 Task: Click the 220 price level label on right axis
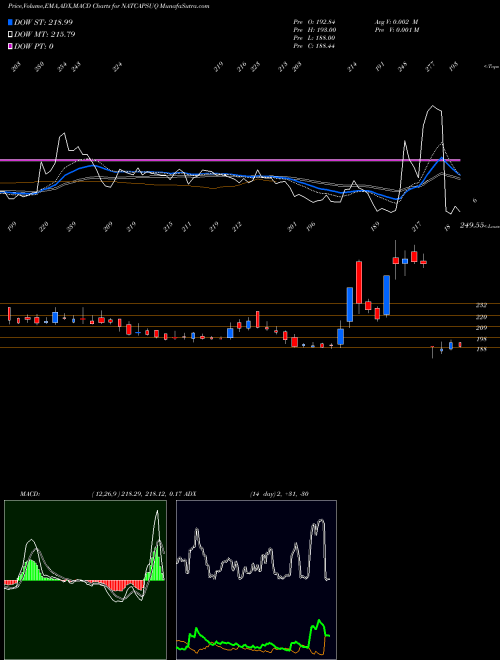pos(481,317)
